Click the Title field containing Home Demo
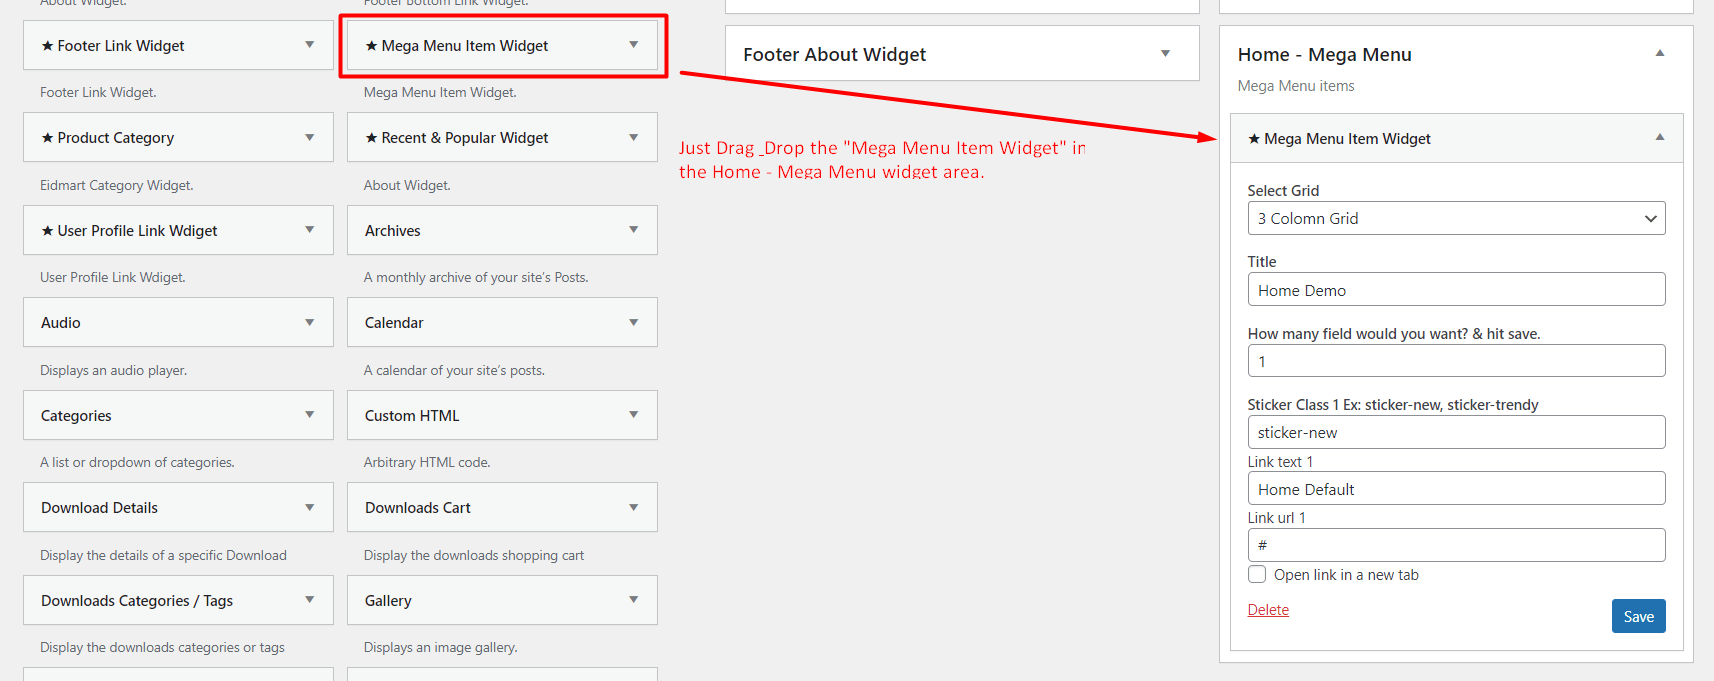Viewport: 1714px width, 681px height. [1456, 289]
